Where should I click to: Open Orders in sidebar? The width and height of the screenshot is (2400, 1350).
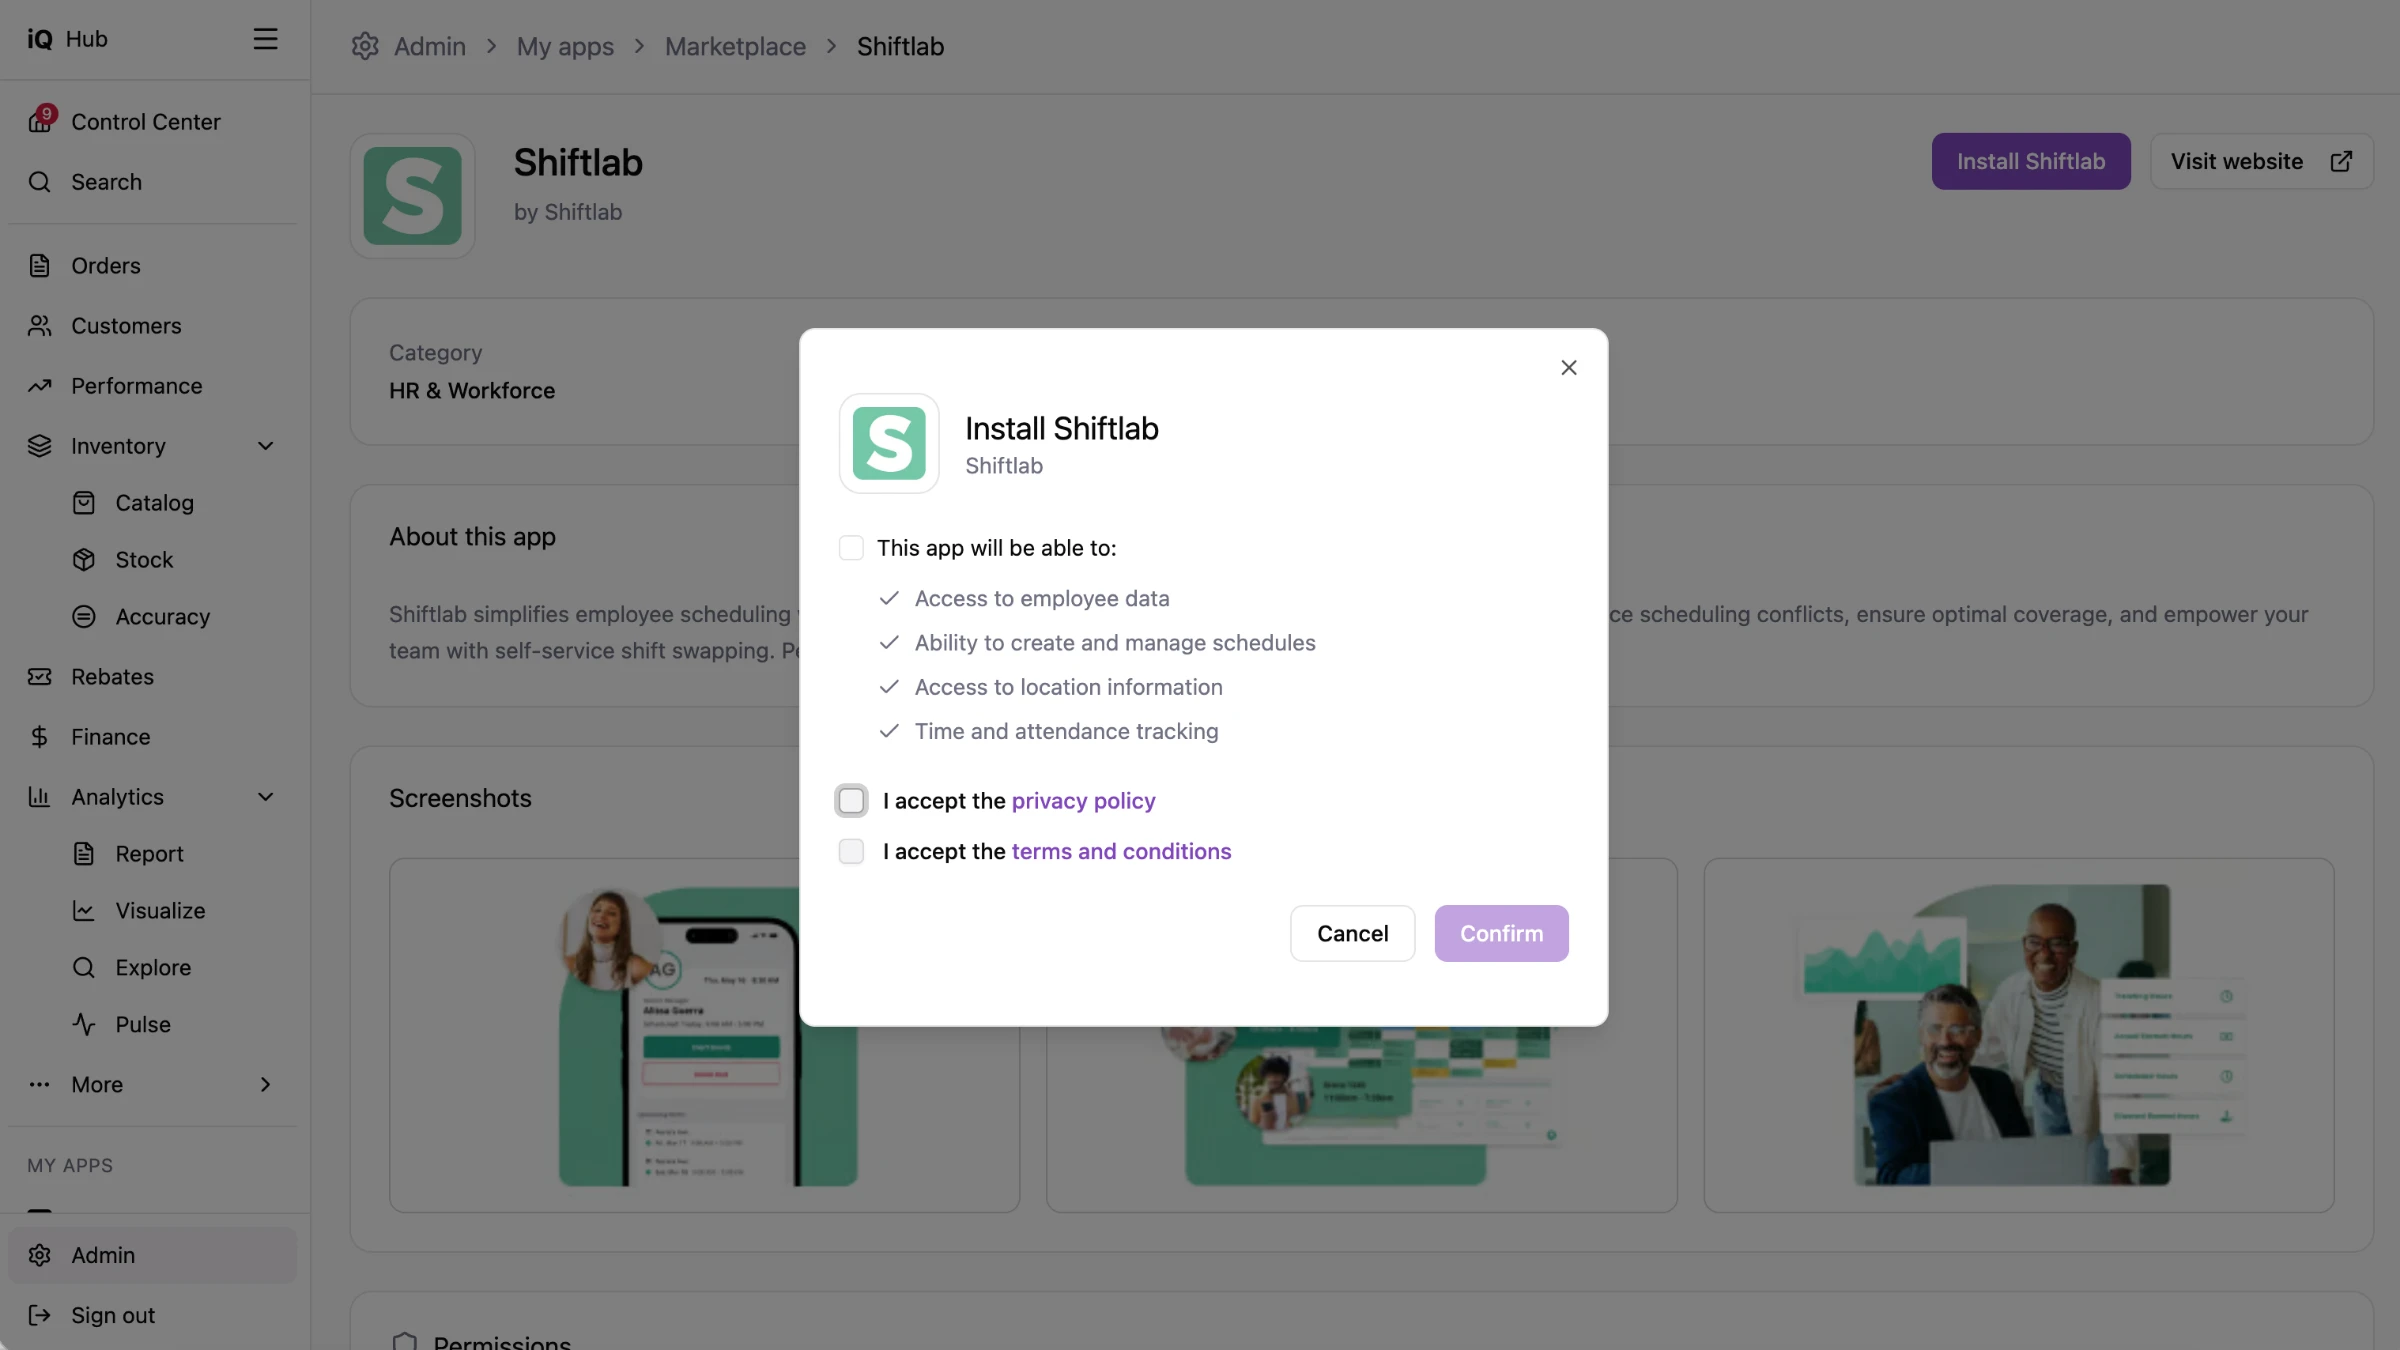pos(152,265)
